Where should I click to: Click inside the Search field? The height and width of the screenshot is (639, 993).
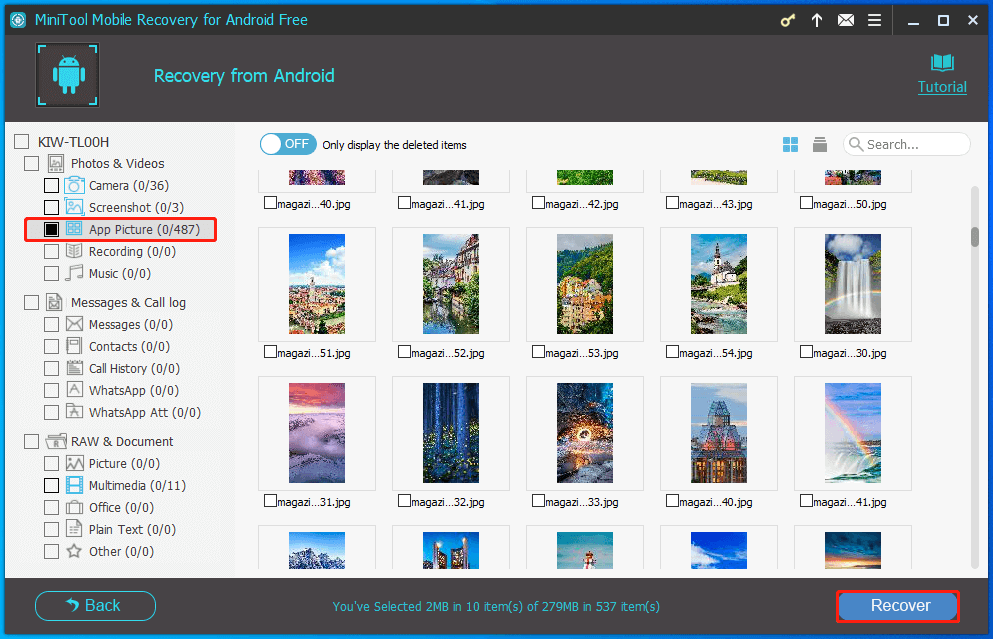coord(905,144)
